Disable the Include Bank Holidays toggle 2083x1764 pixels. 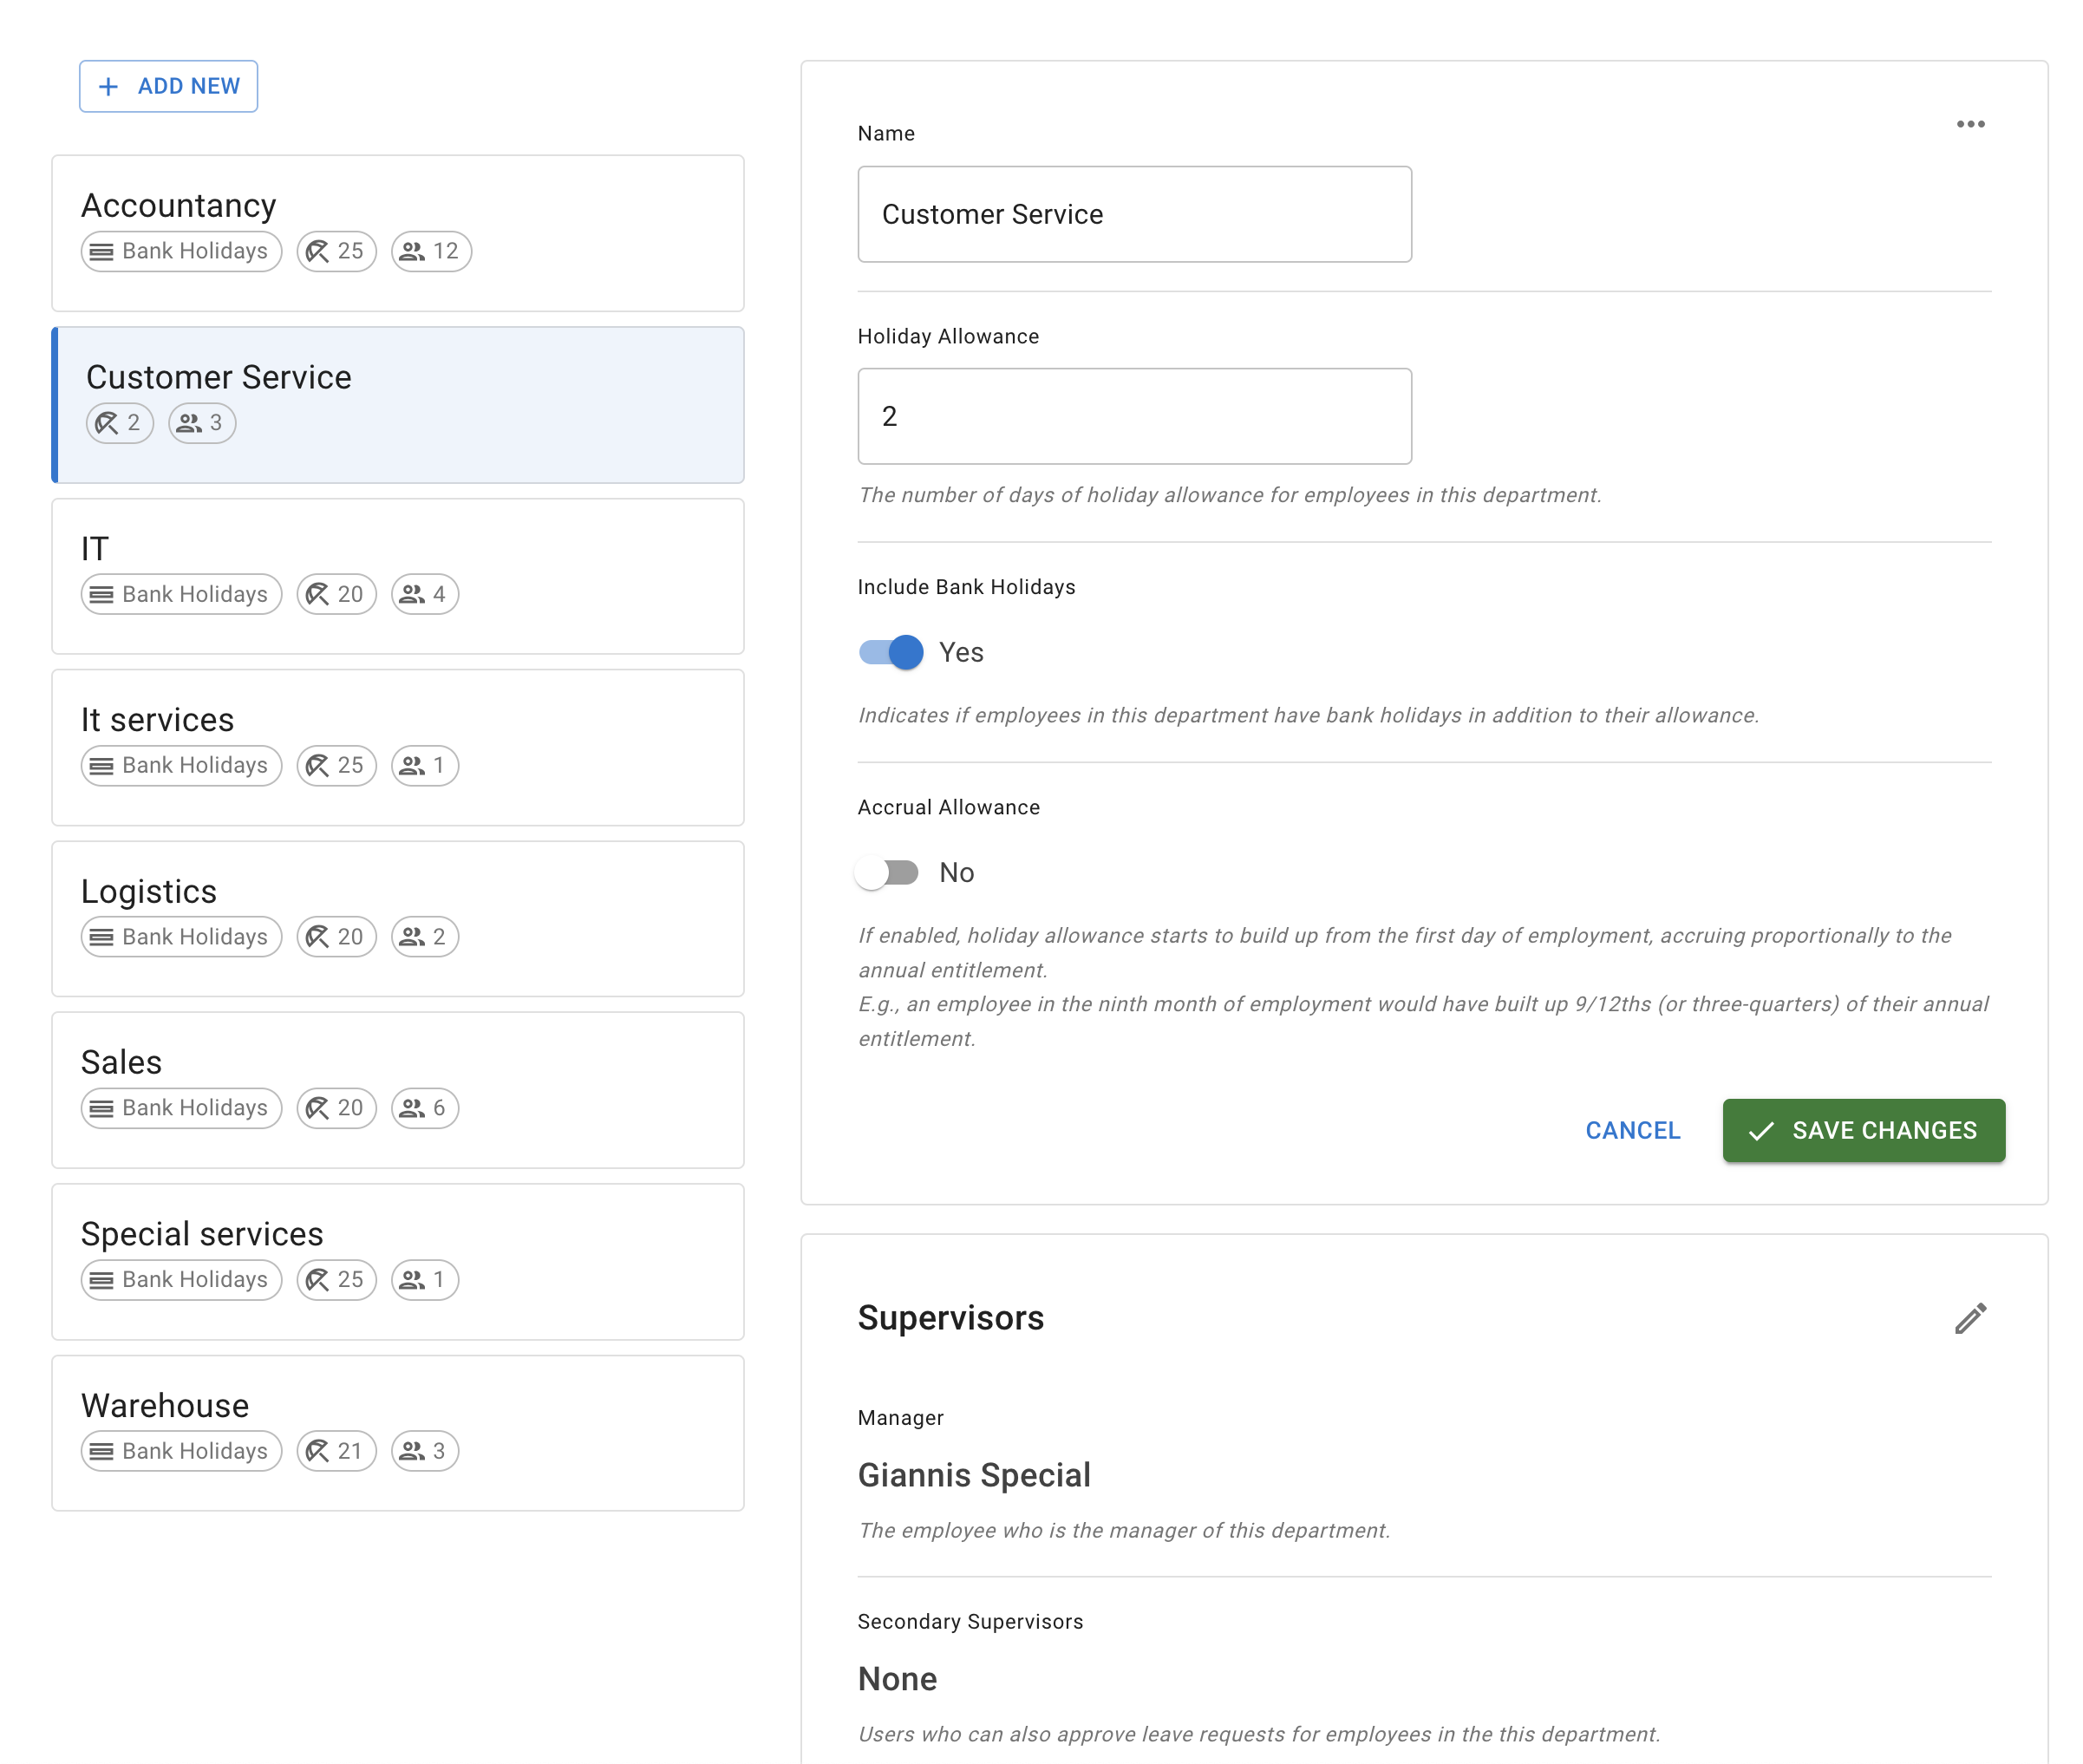point(891,652)
